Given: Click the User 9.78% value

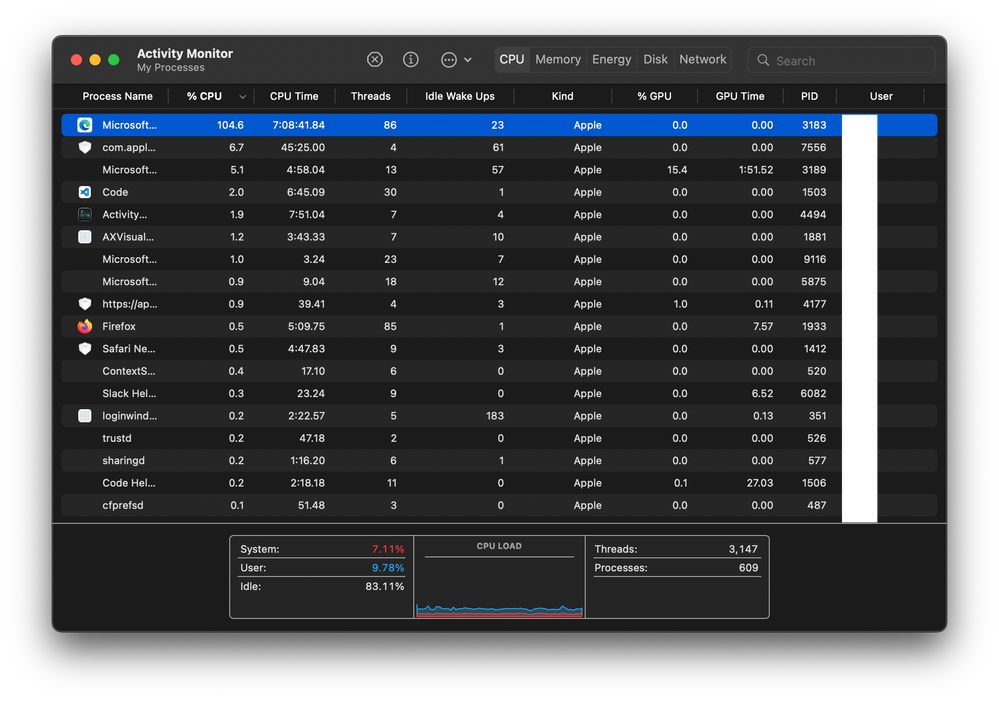Looking at the screenshot, I should pyautogui.click(x=388, y=567).
